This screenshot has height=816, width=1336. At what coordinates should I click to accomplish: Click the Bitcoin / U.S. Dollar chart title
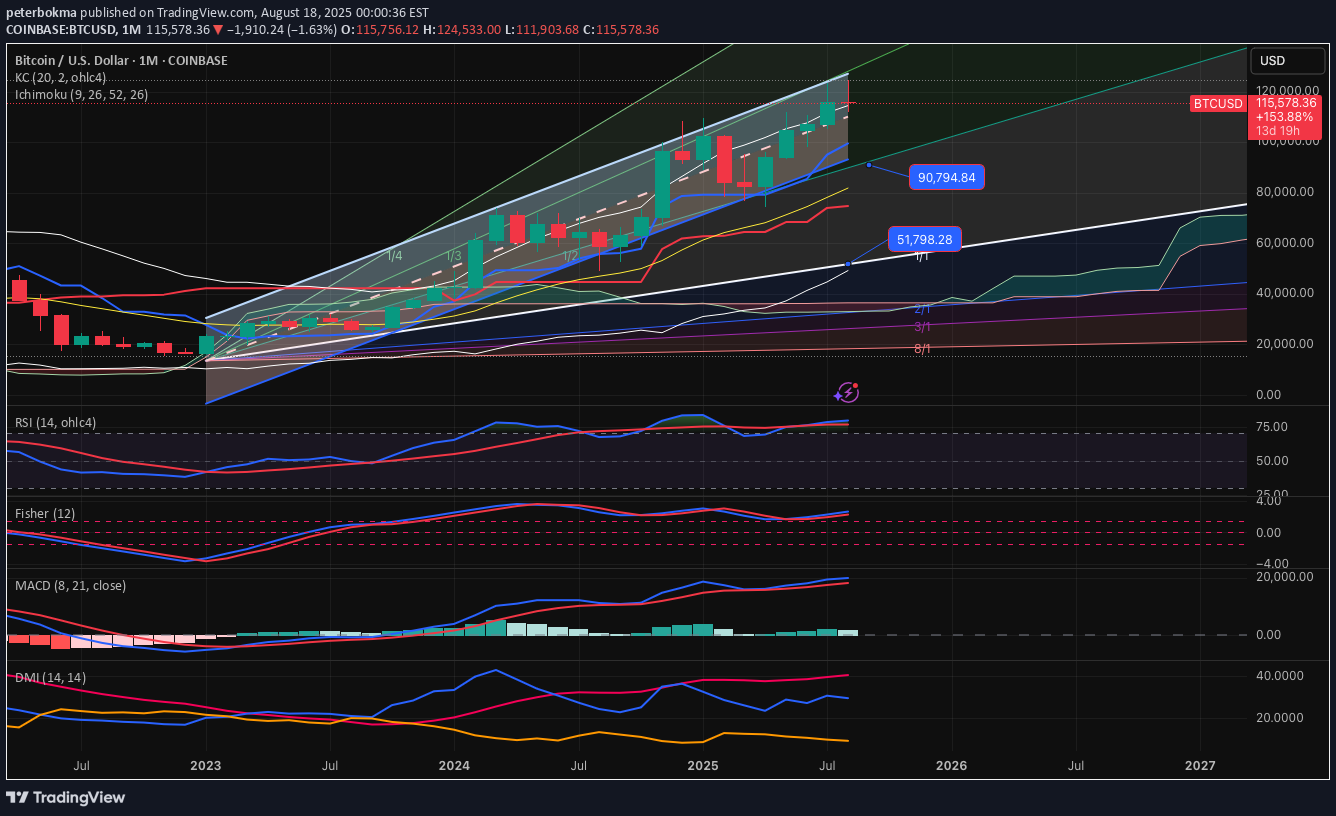pyautogui.click(x=121, y=61)
